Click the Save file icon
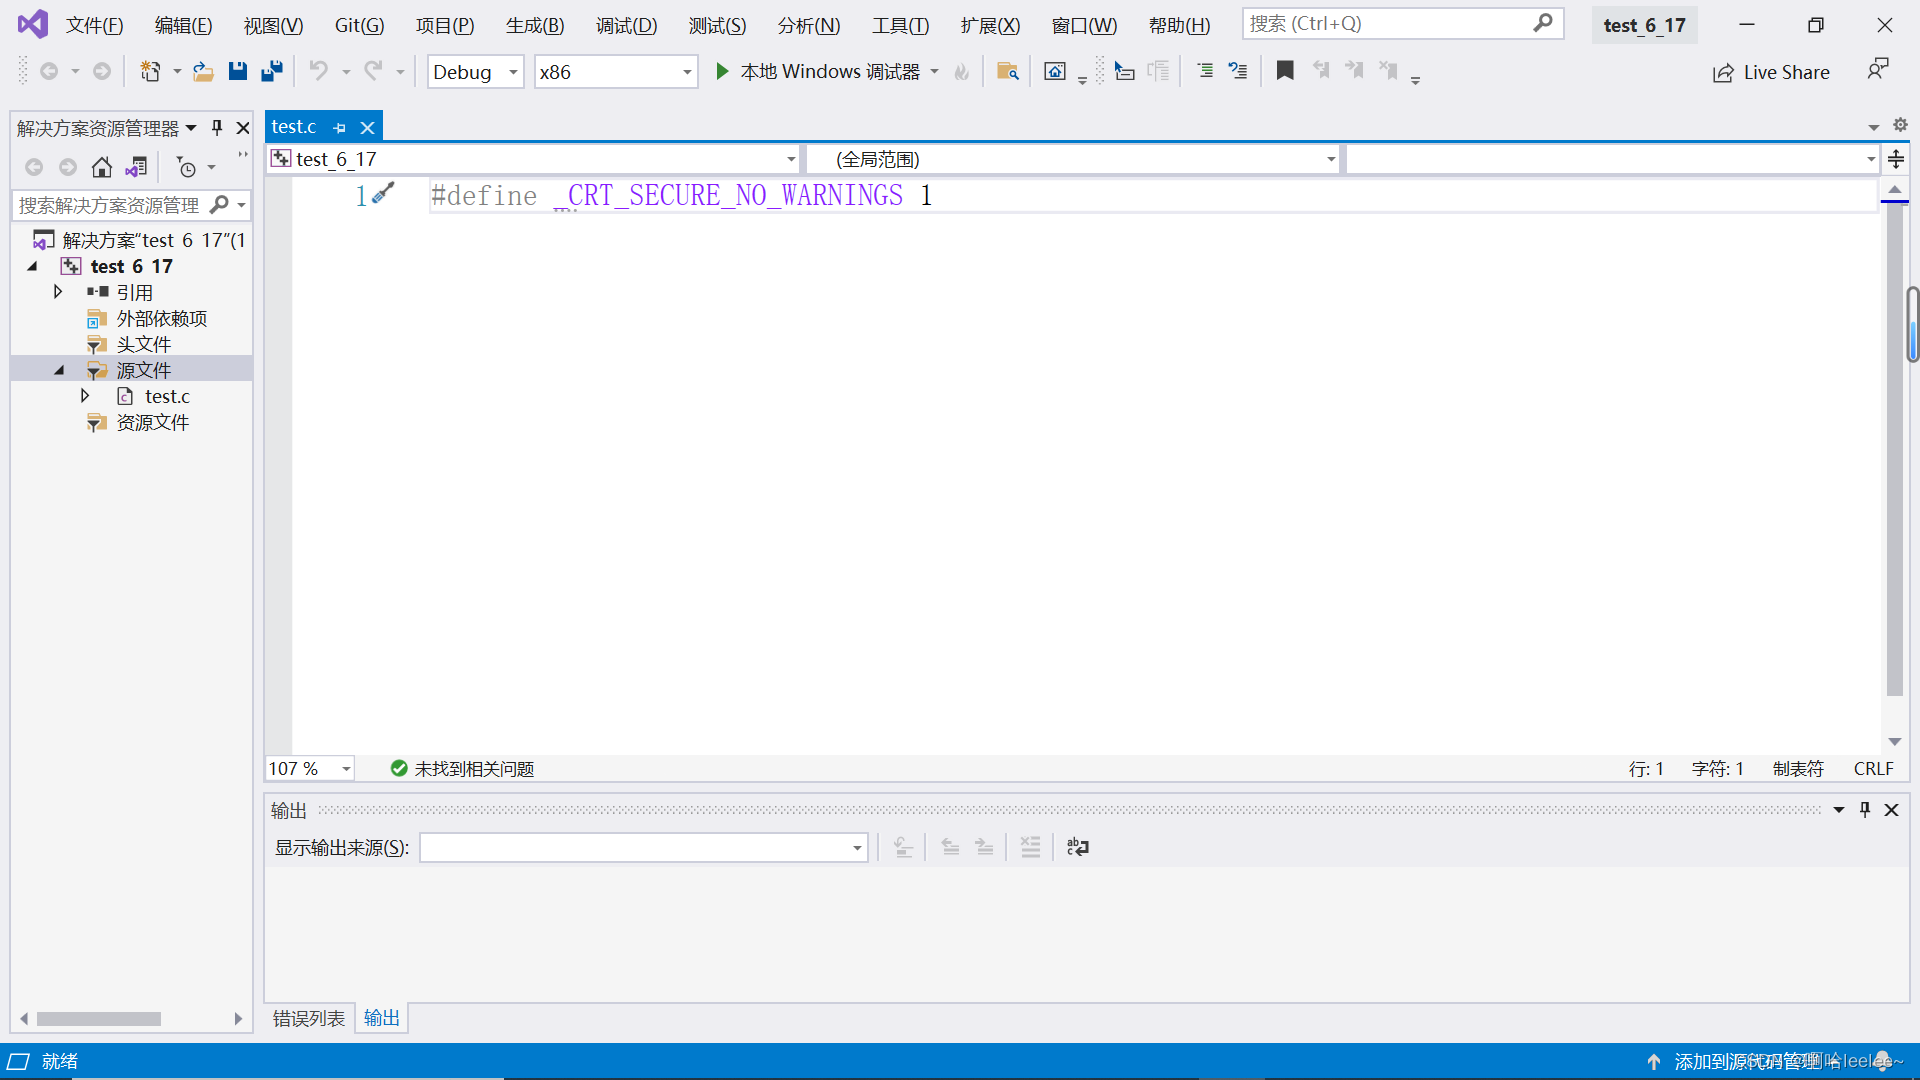1920x1080 pixels. pos(237,71)
